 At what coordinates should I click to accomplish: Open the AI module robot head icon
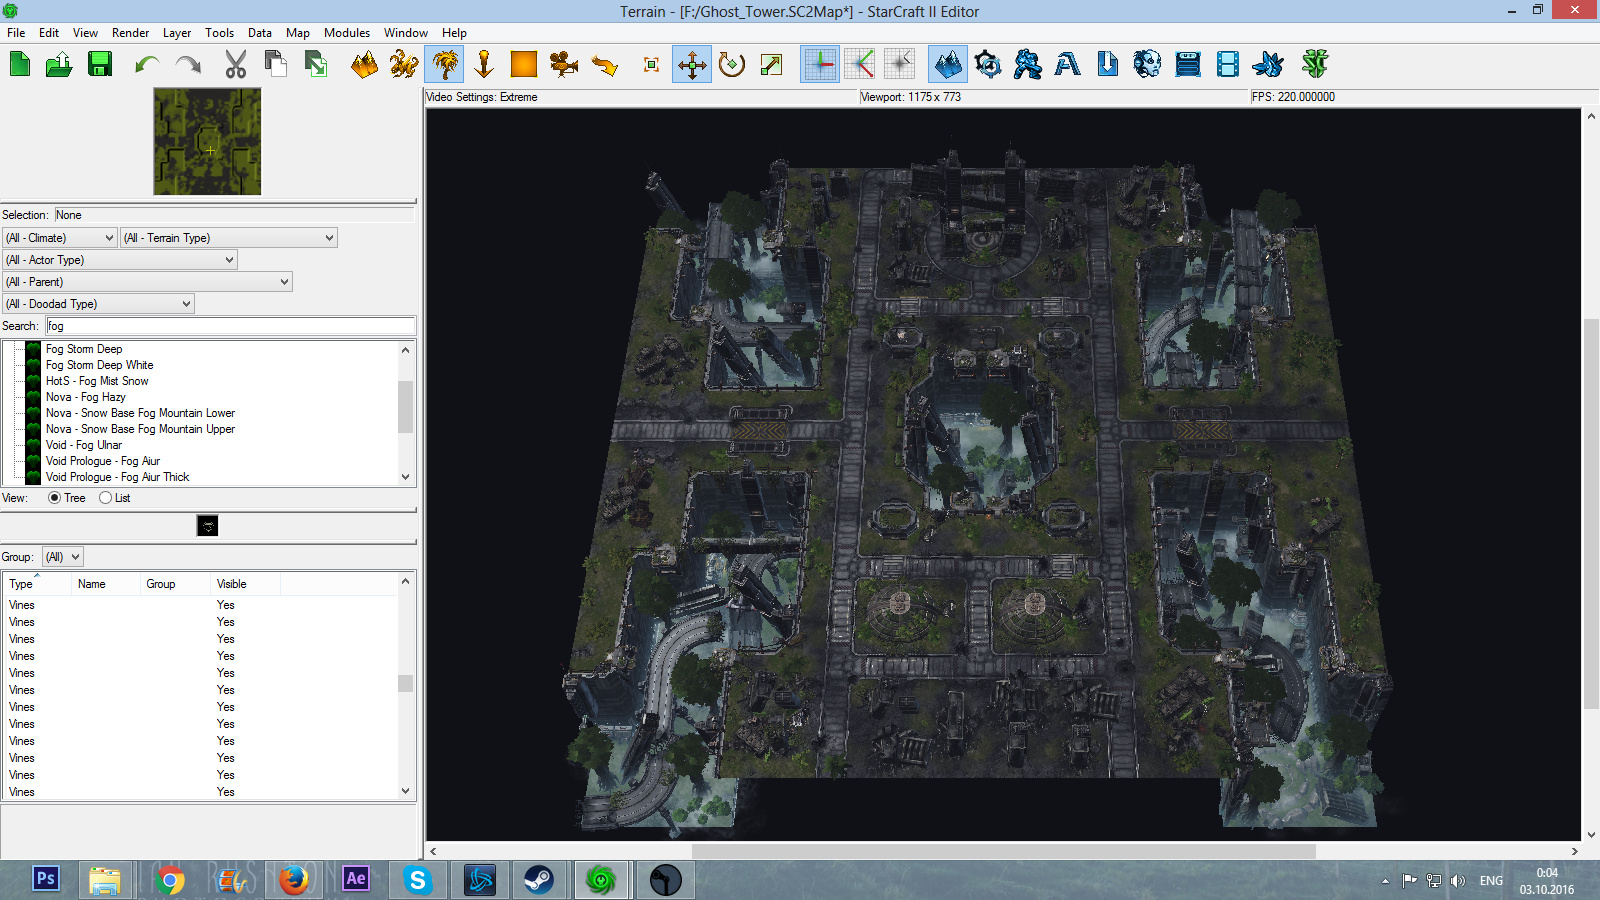pyautogui.click(x=1148, y=65)
